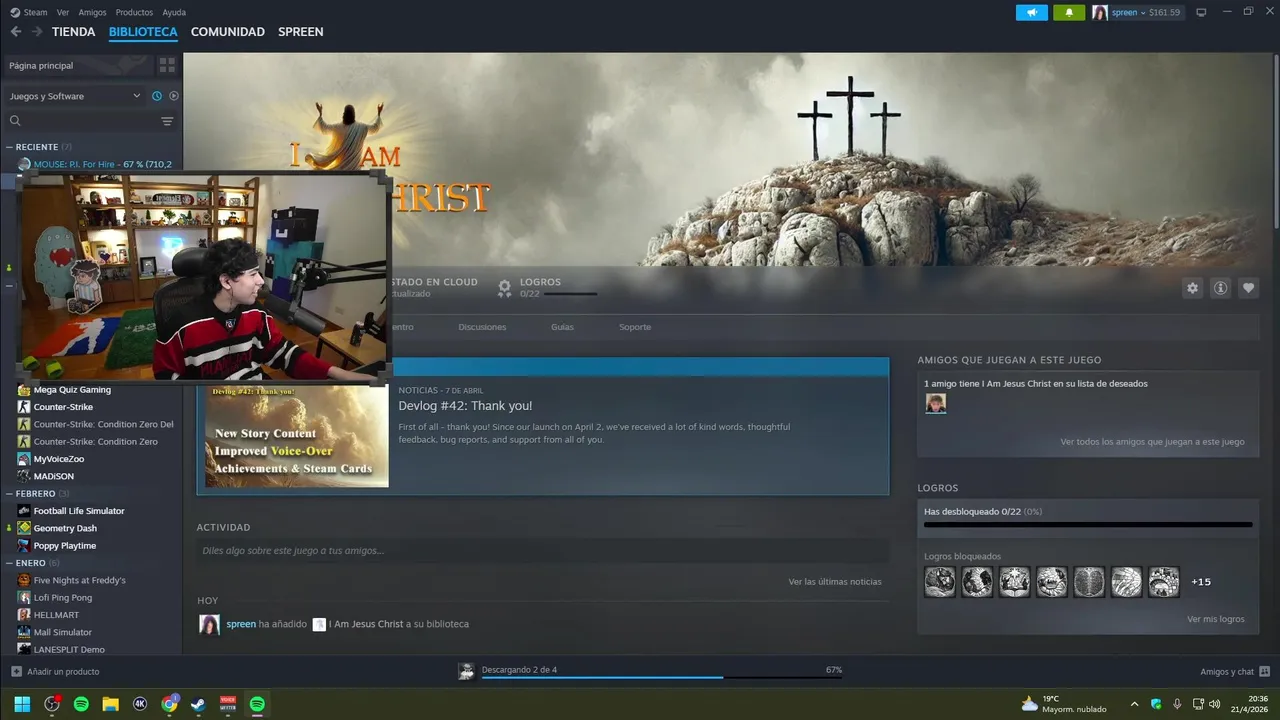
Task: Switch to Big Picture mode monitor icon
Action: (1201, 12)
